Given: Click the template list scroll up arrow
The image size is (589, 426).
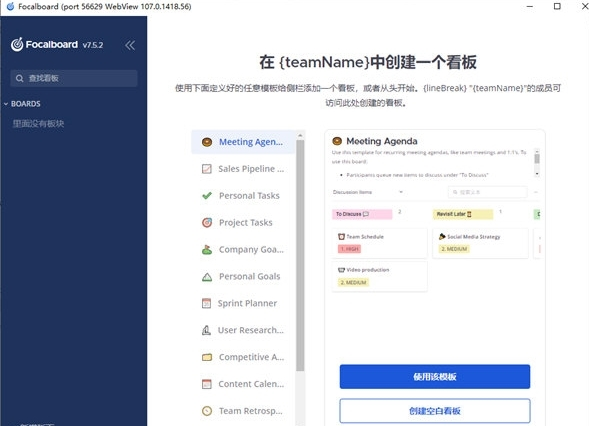Looking at the screenshot, I should pyautogui.click(x=300, y=135).
